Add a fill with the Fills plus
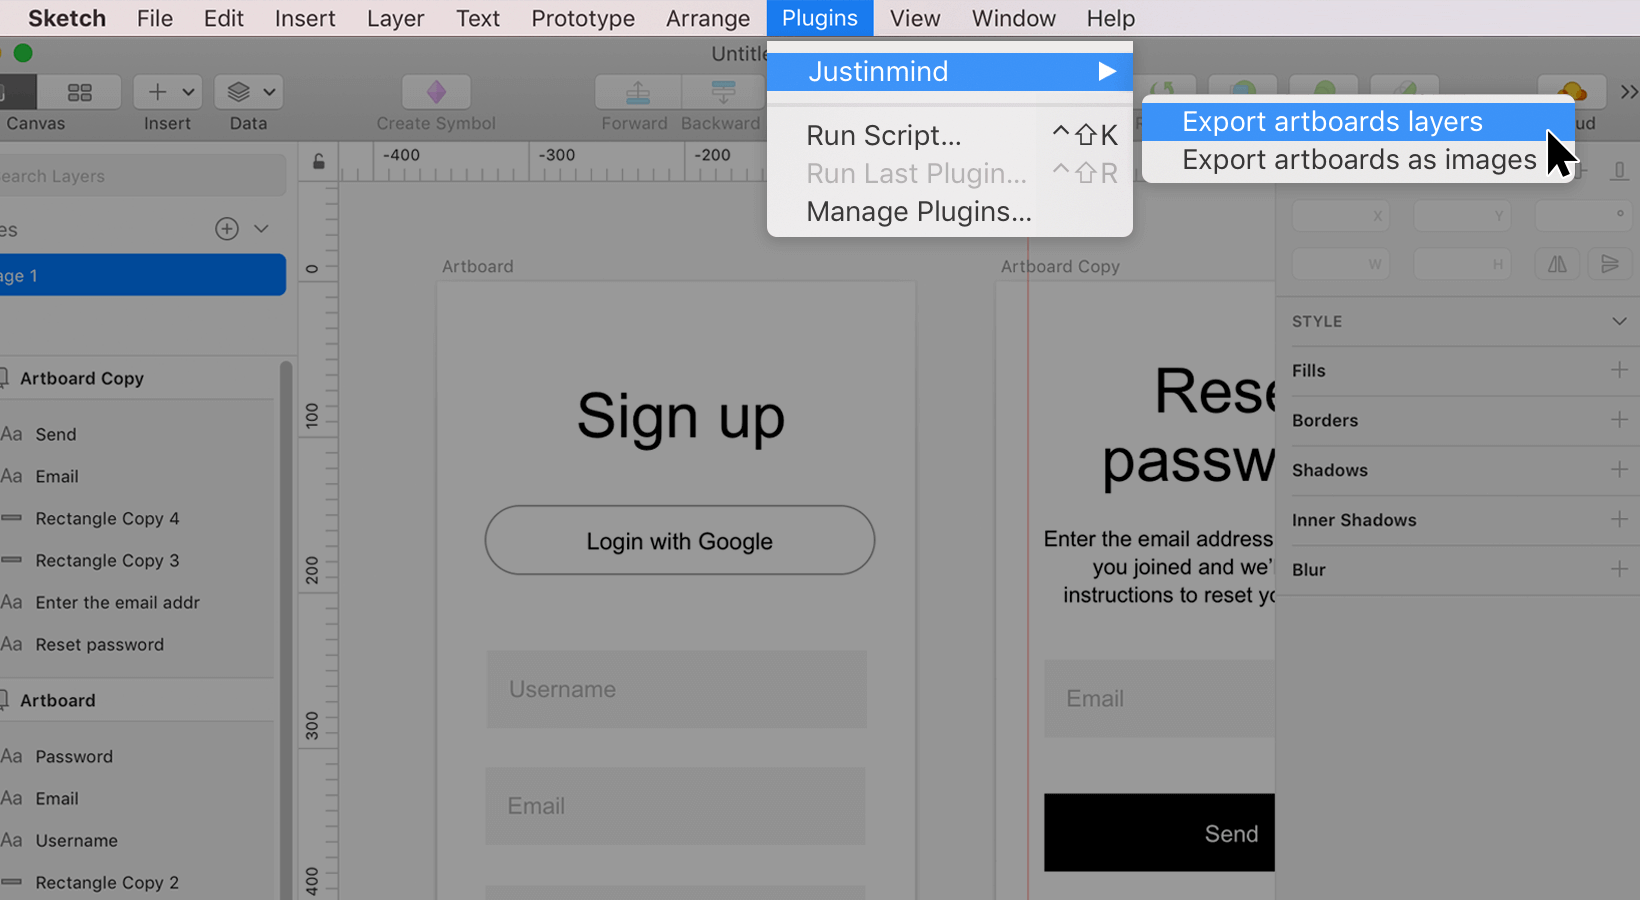This screenshot has width=1640, height=900. pyautogui.click(x=1619, y=370)
